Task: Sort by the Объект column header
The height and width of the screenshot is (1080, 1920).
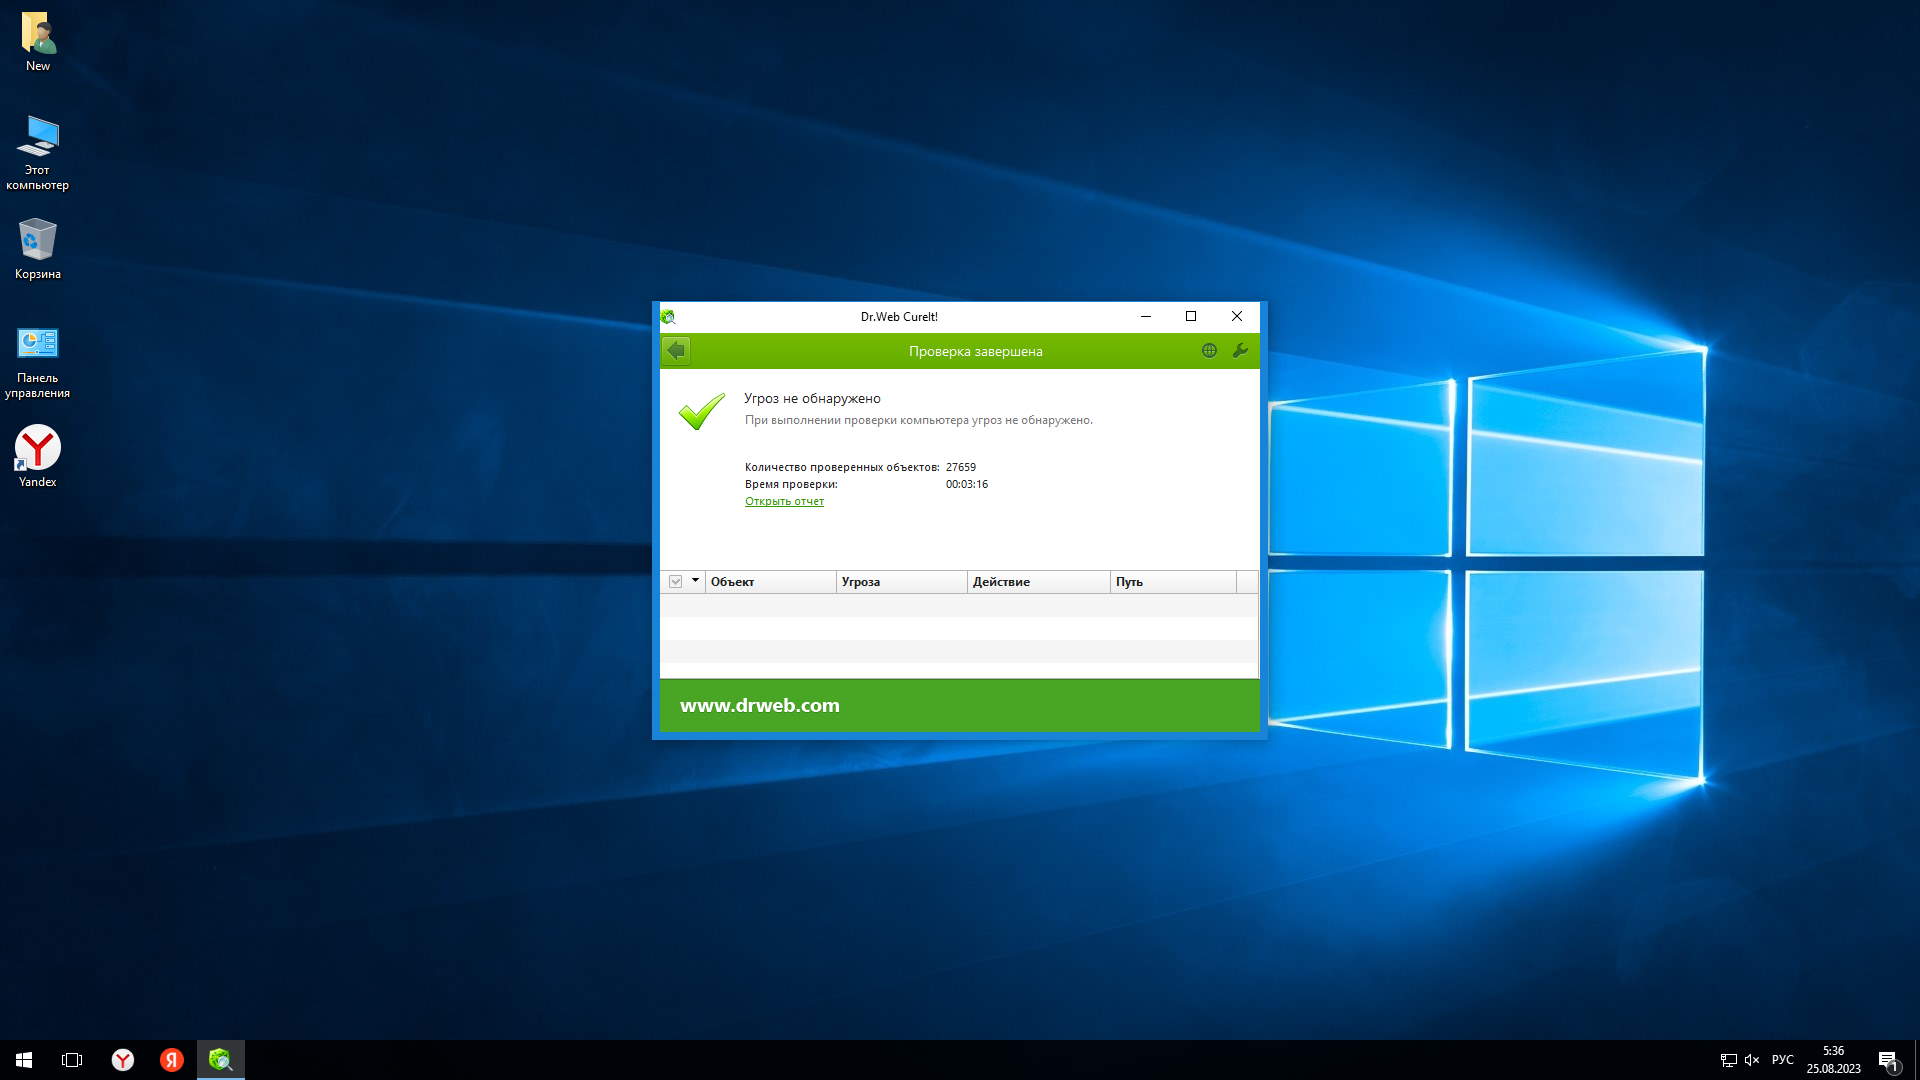Action: [x=770, y=582]
